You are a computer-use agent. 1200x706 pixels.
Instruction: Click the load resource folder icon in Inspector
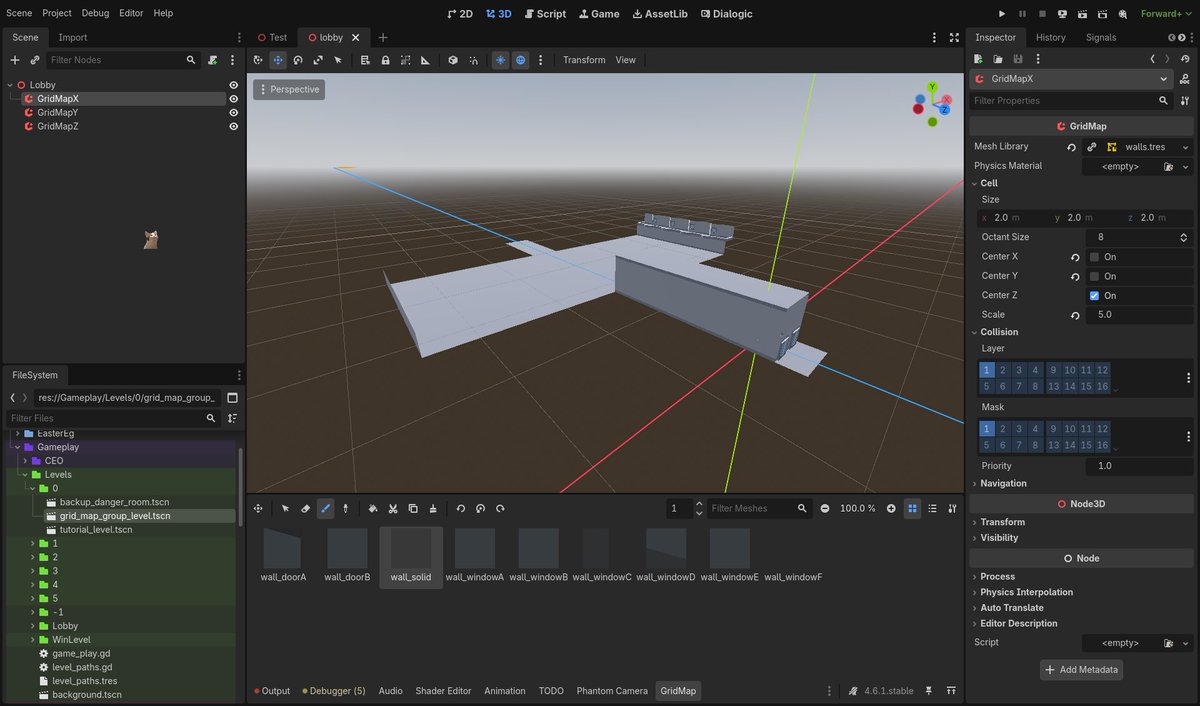pyautogui.click(x=998, y=60)
